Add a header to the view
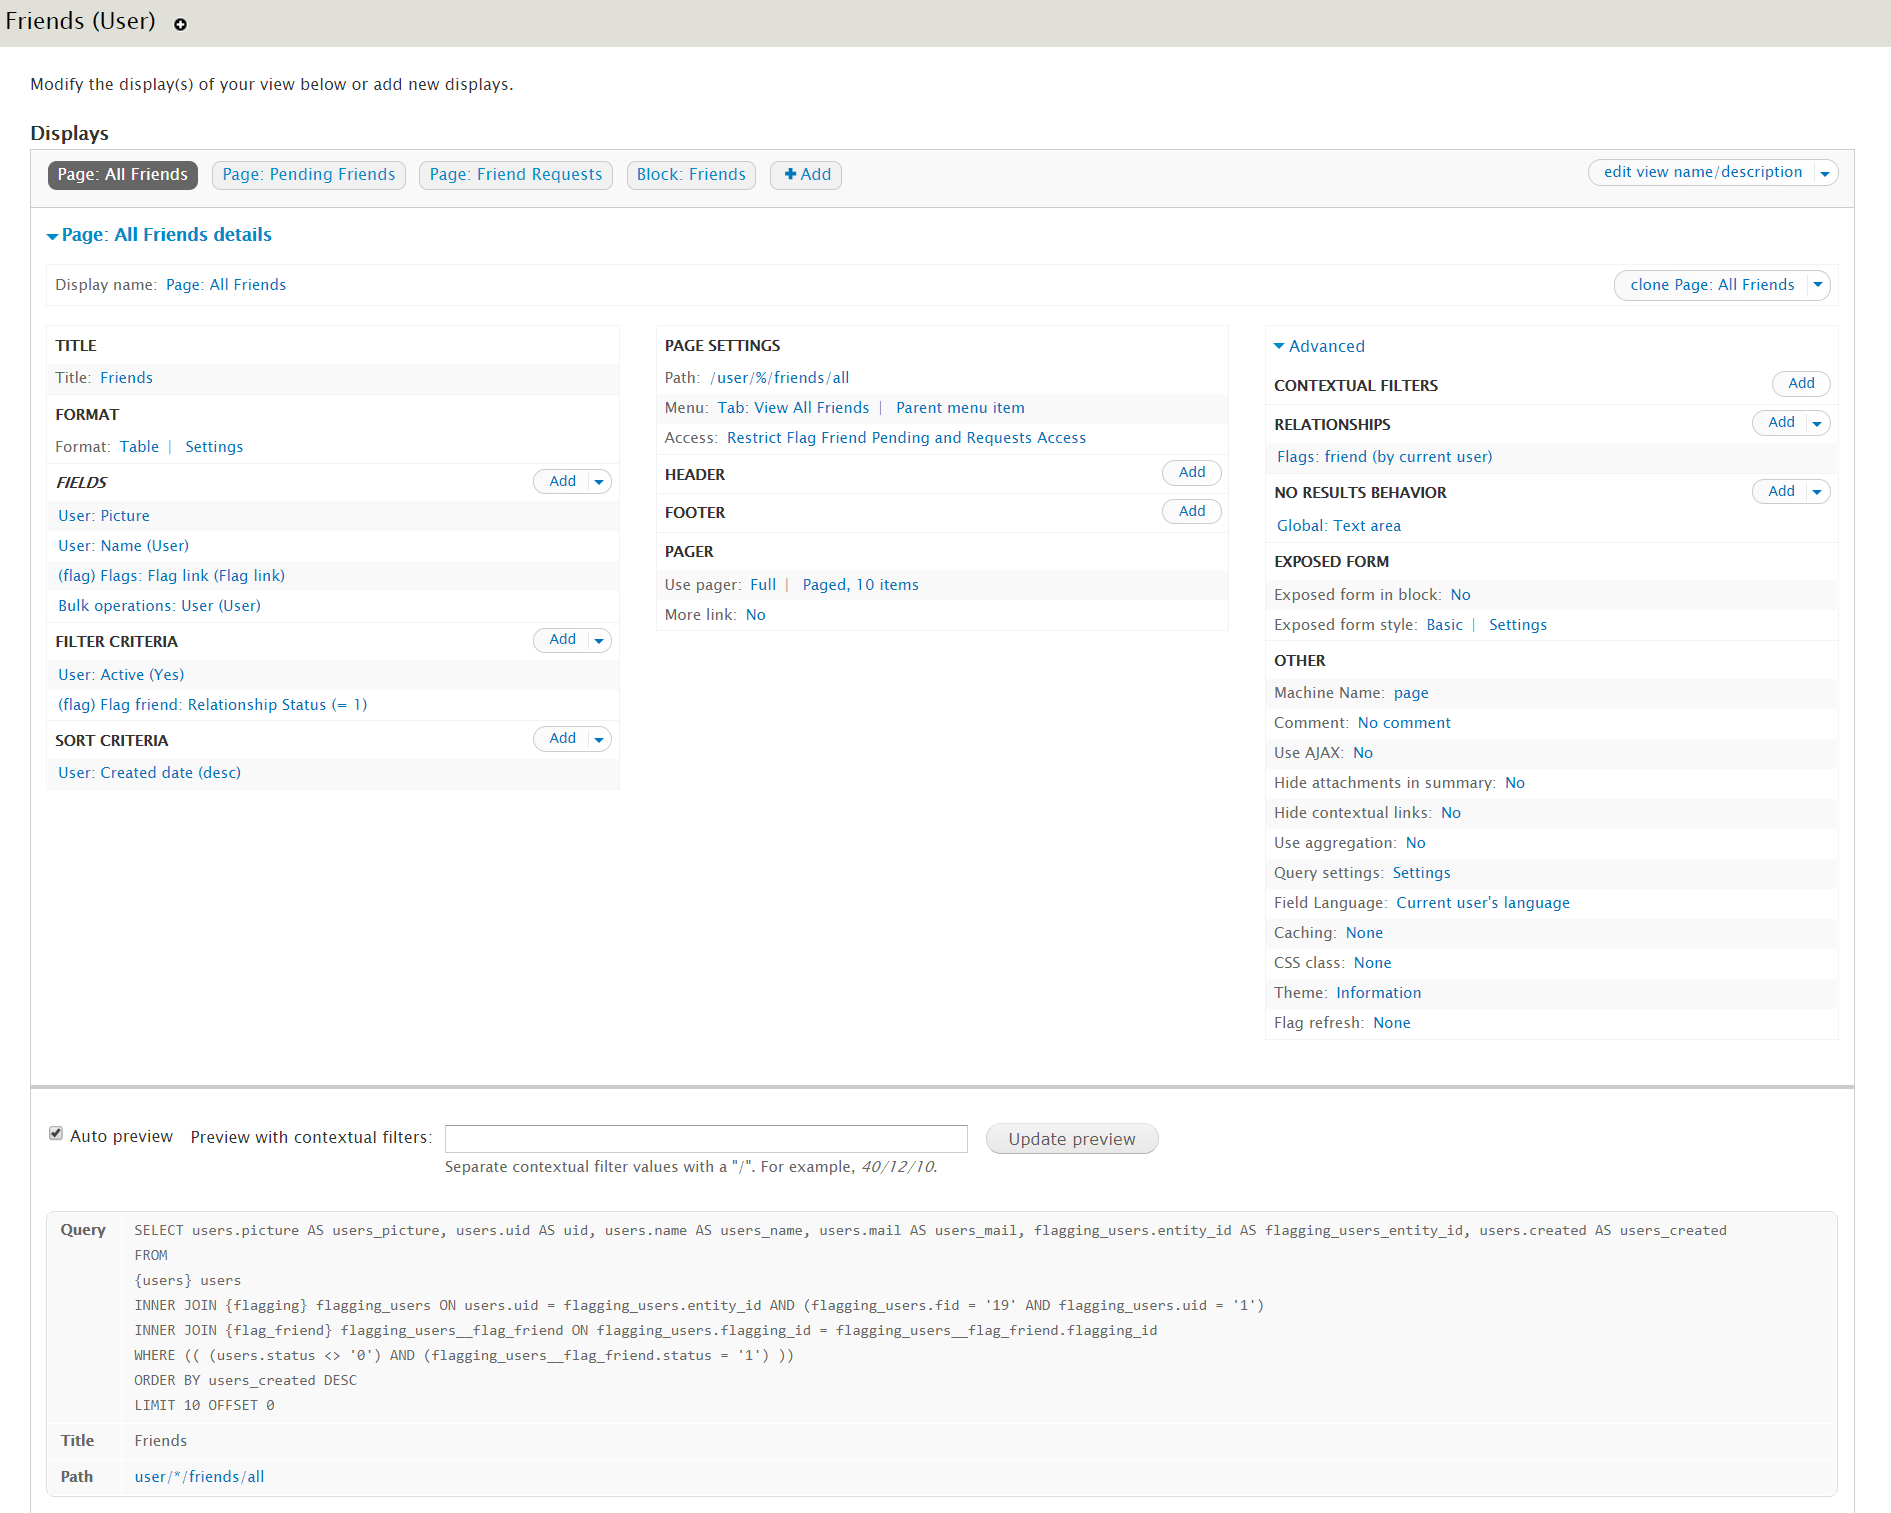The height and width of the screenshot is (1513, 1891). tap(1192, 472)
